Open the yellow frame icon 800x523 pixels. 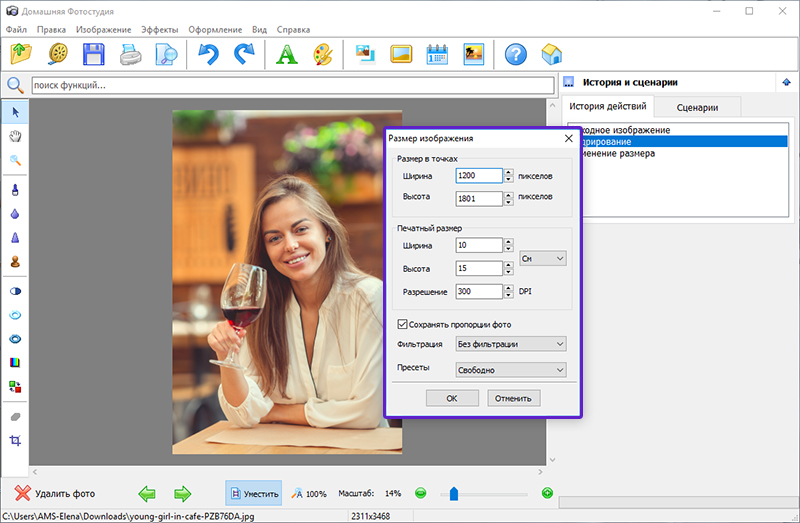pos(402,54)
